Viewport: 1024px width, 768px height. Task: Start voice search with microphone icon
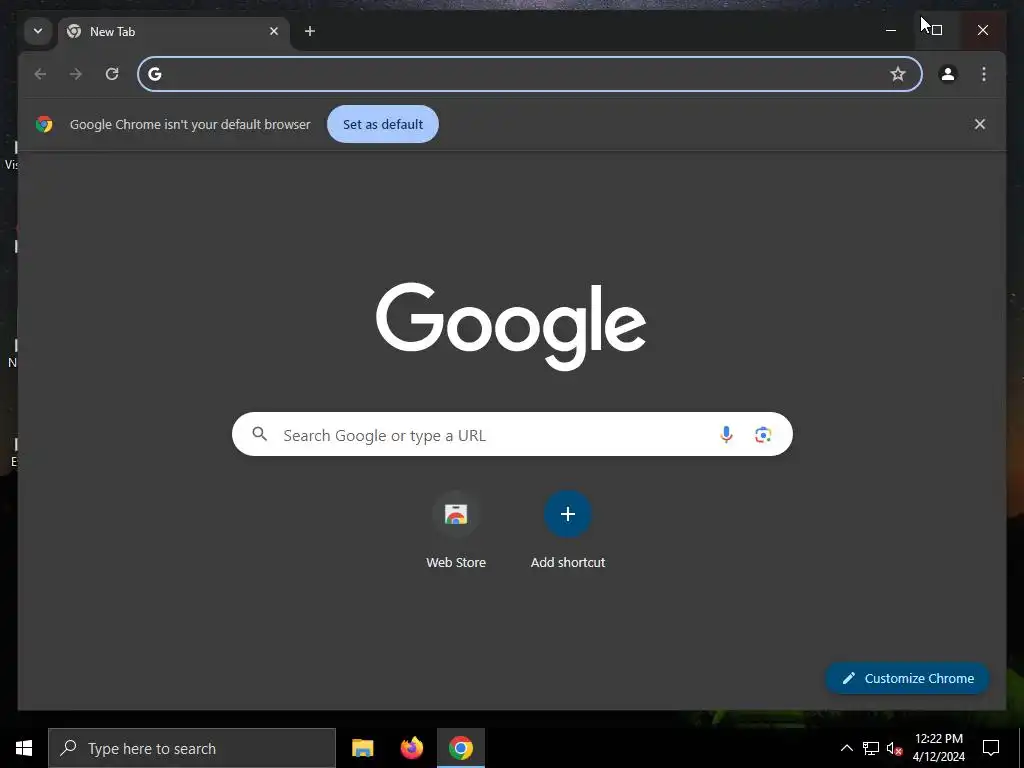click(x=726, y=434)
